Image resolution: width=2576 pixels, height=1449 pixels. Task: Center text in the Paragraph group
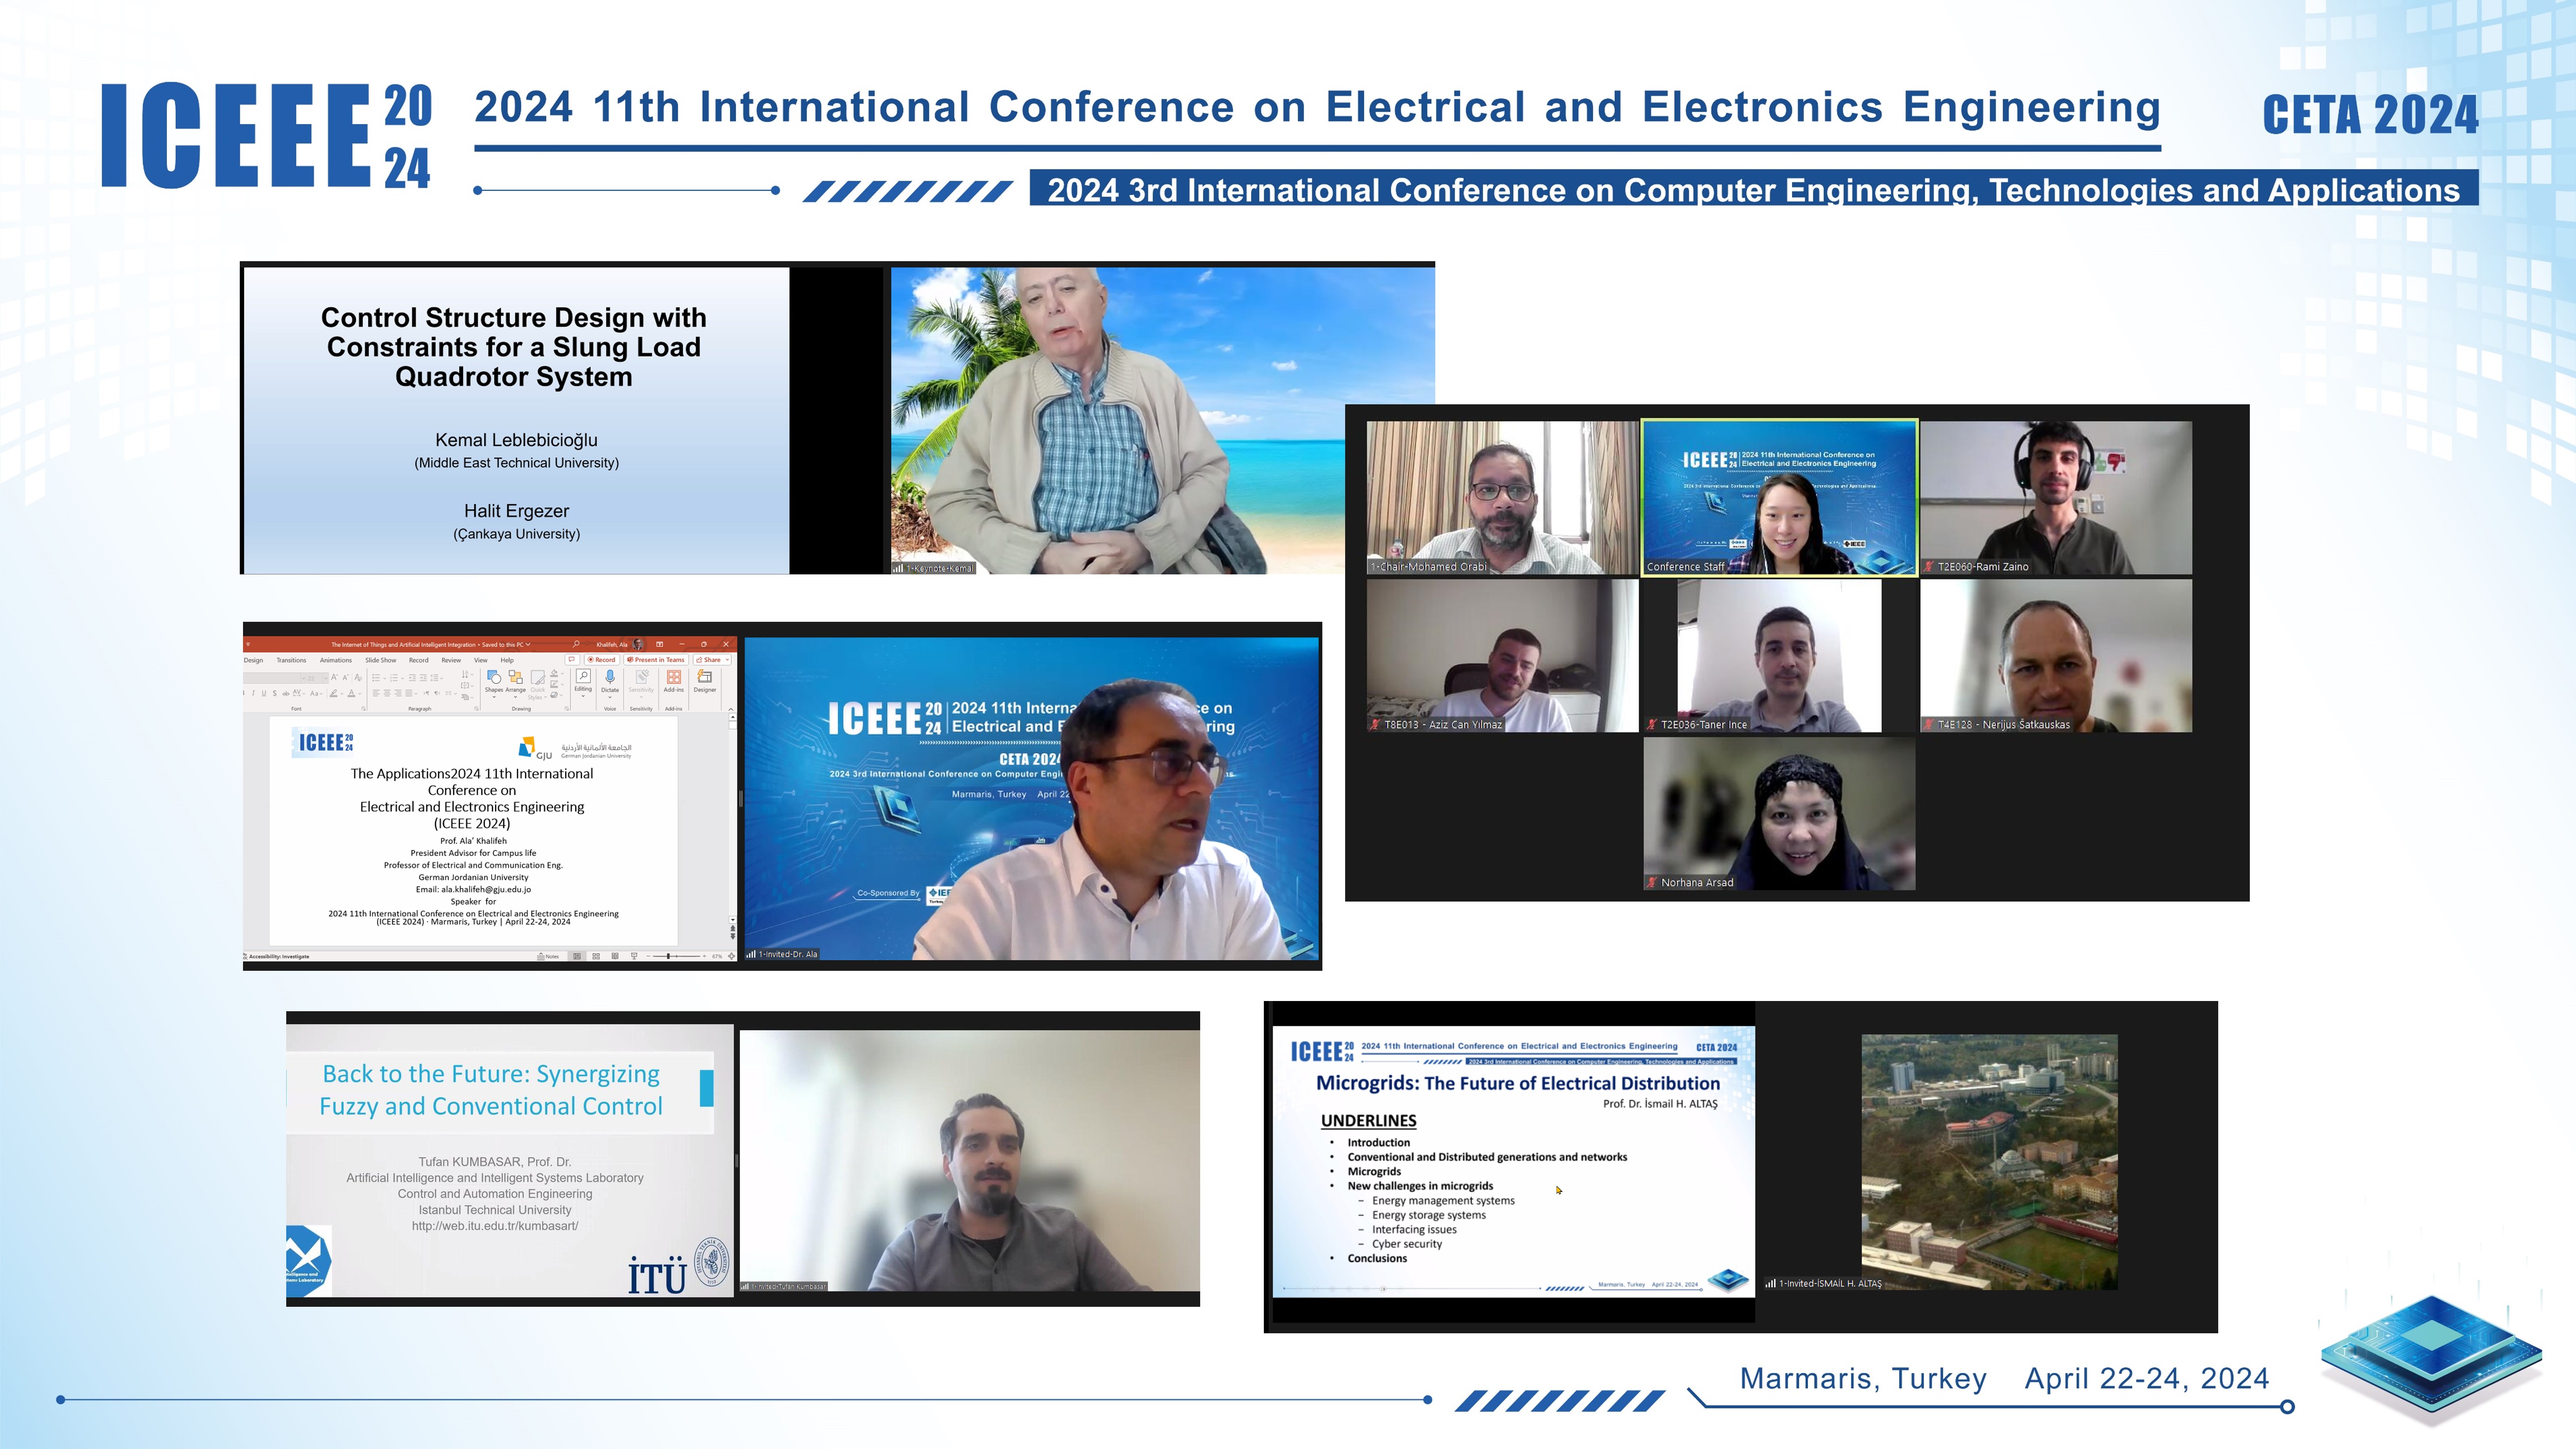click(387, 693)
